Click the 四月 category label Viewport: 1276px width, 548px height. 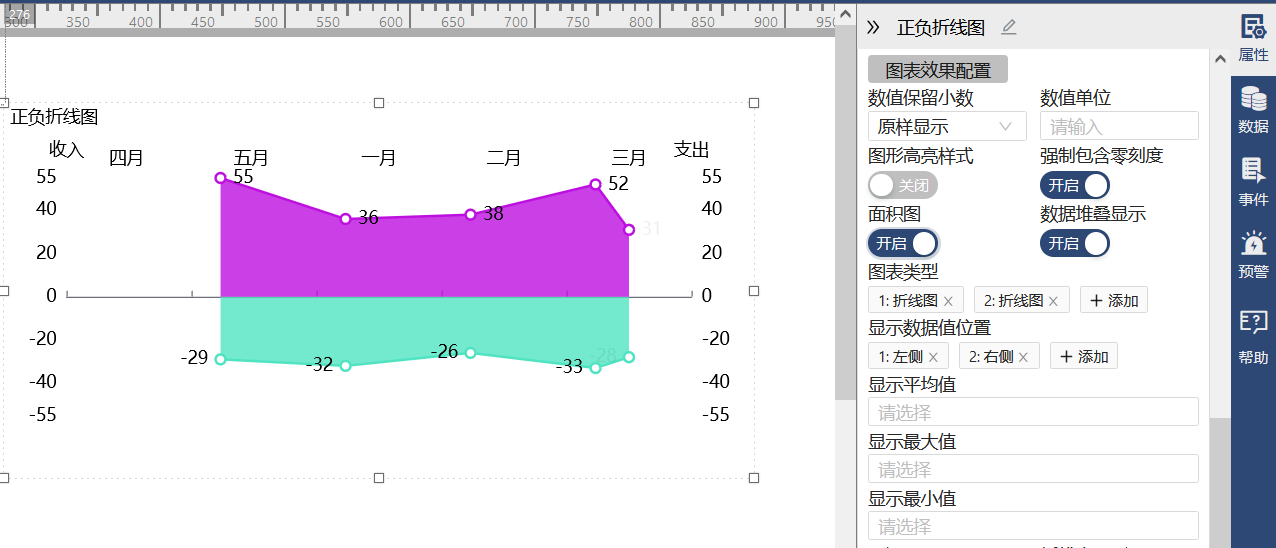pyautogui.click(x=126, y=157)
